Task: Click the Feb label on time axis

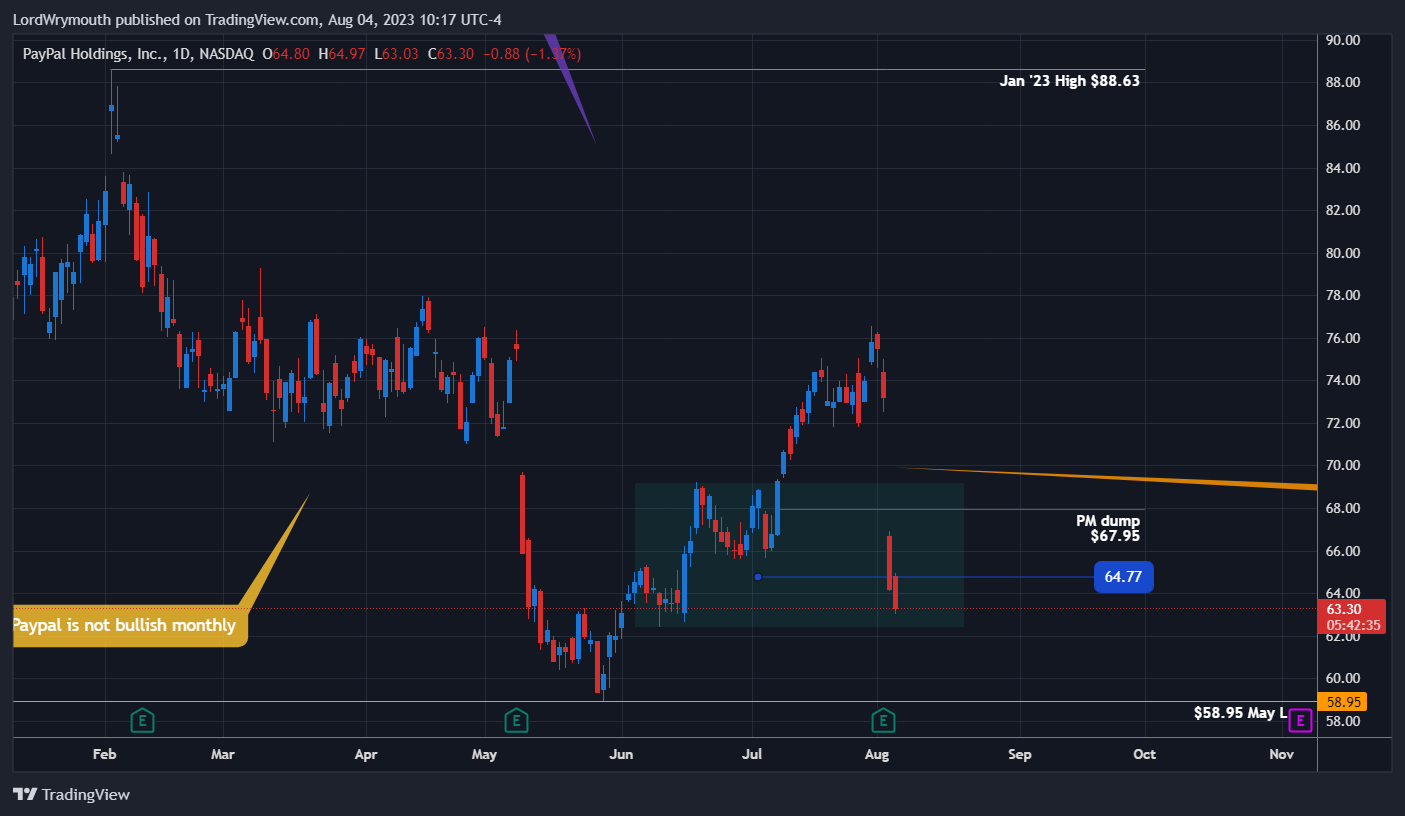Action: pyautogui.click(x=106, y=754)
